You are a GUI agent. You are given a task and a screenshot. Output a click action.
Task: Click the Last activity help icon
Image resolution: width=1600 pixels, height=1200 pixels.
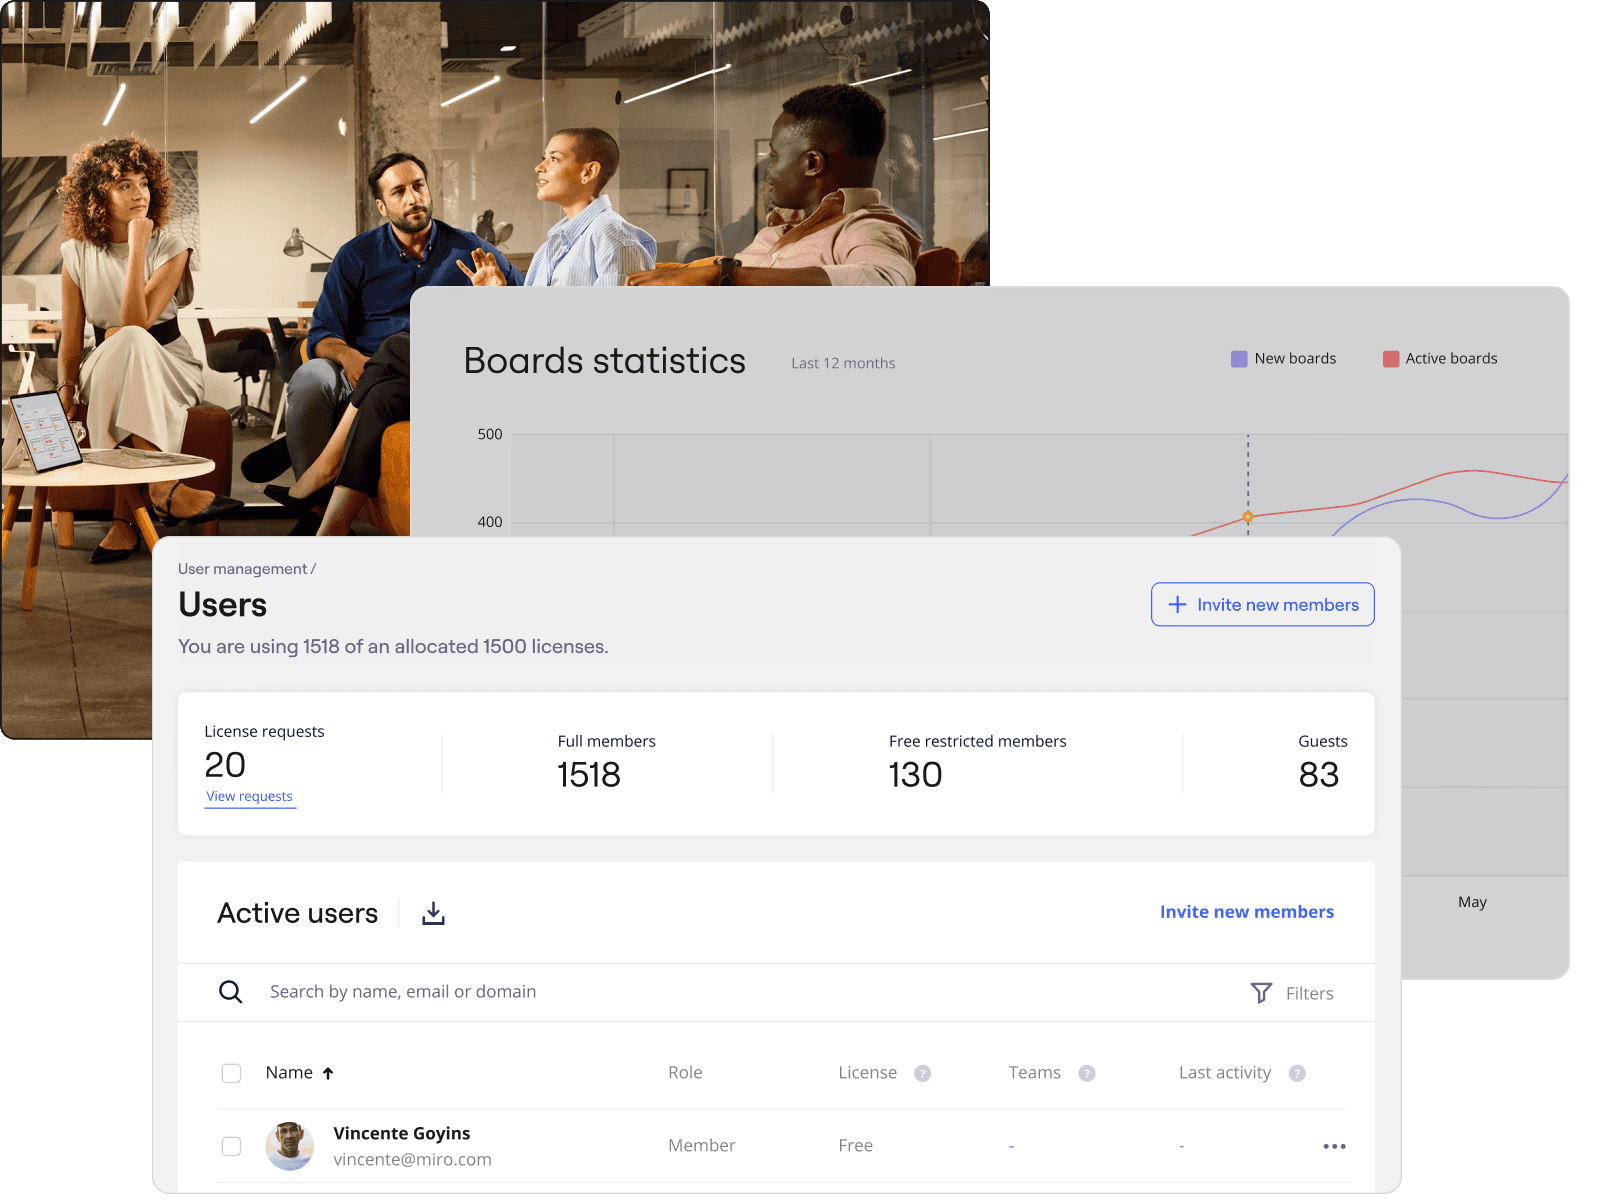1297,1073
